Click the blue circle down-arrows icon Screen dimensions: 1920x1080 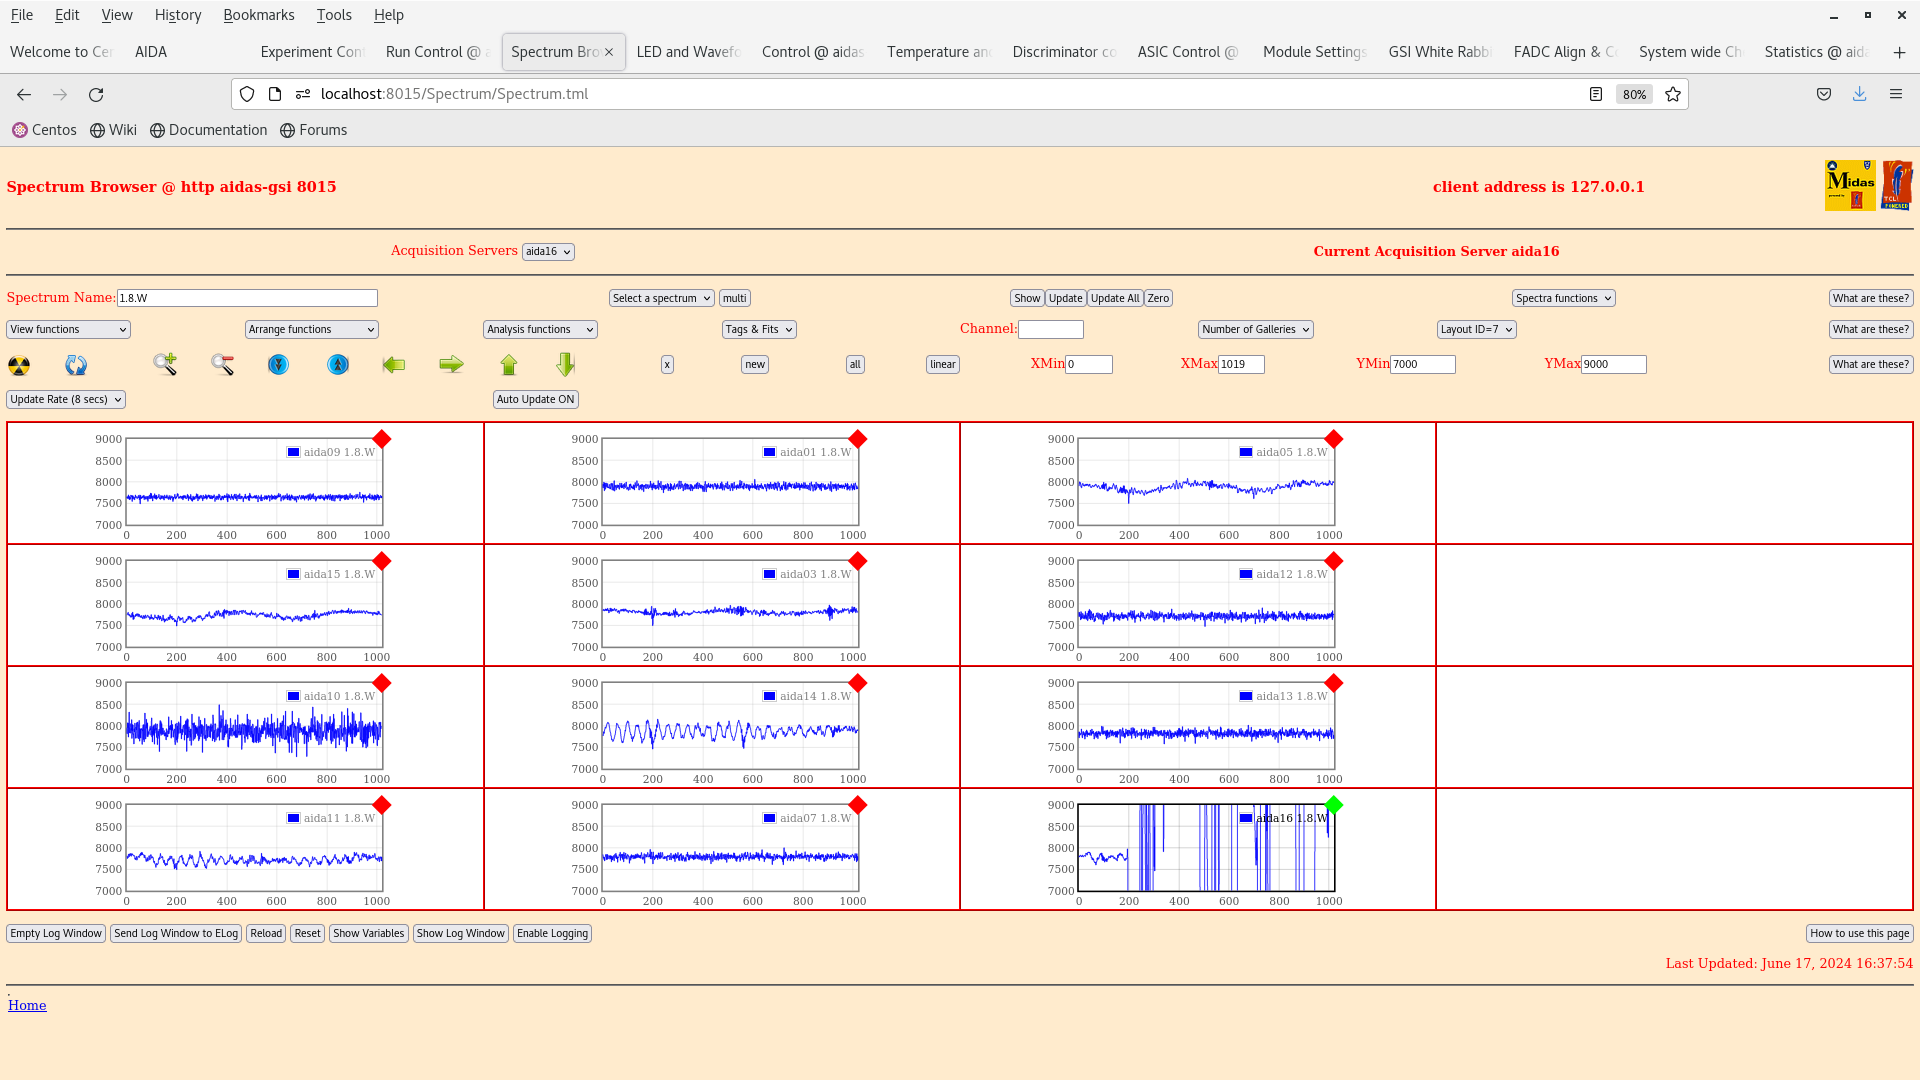(278, 365)
